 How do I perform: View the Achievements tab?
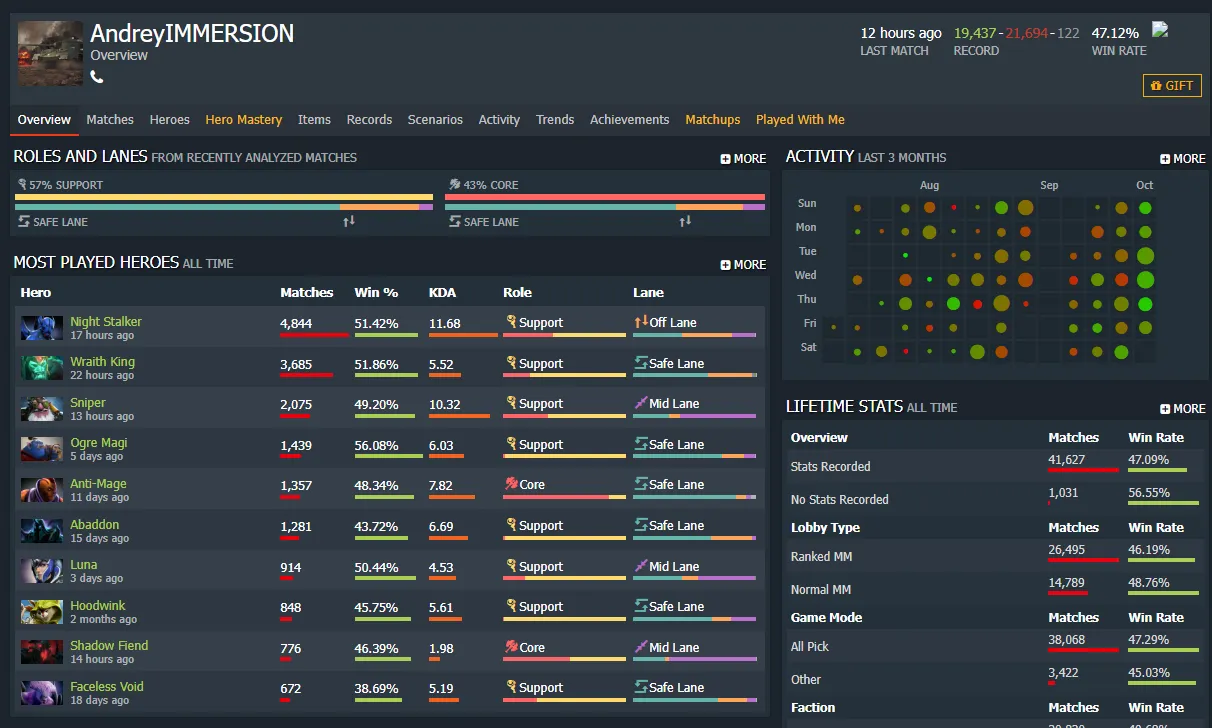click(629, 119)
